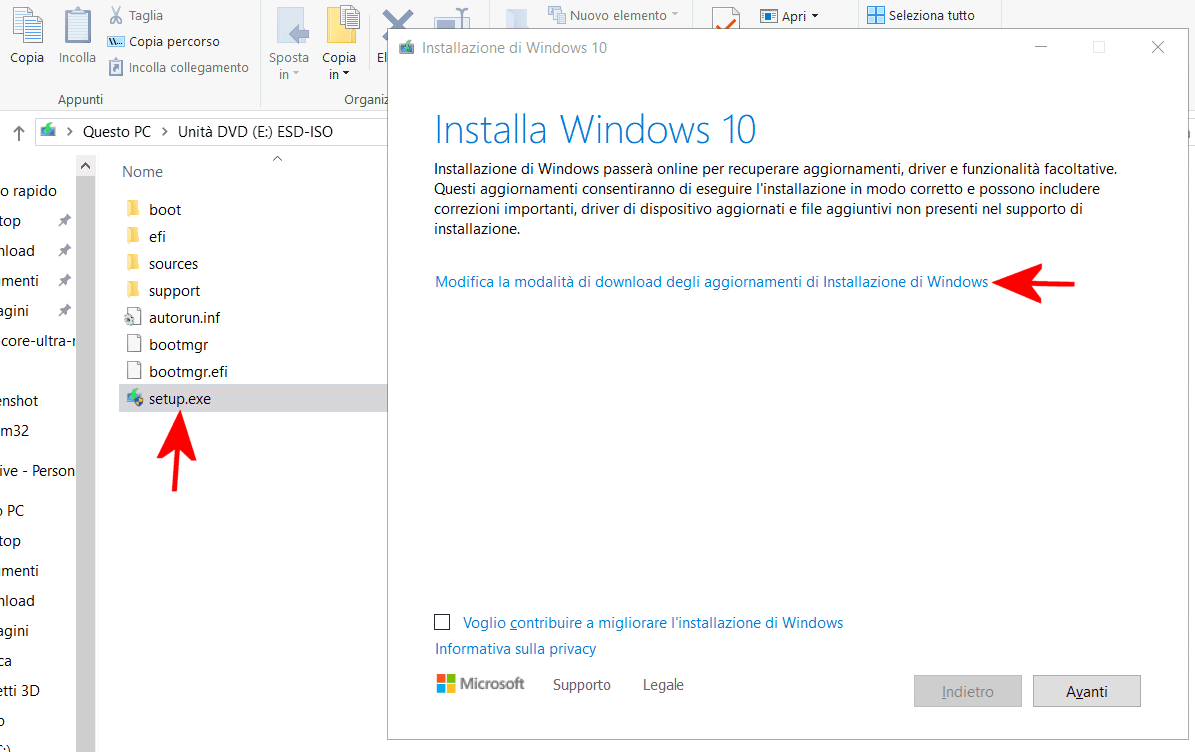Click the Windows setup icon in the title bar
Image resolution: width=1195 pixels, height=752 pixels.
point(407,47)
